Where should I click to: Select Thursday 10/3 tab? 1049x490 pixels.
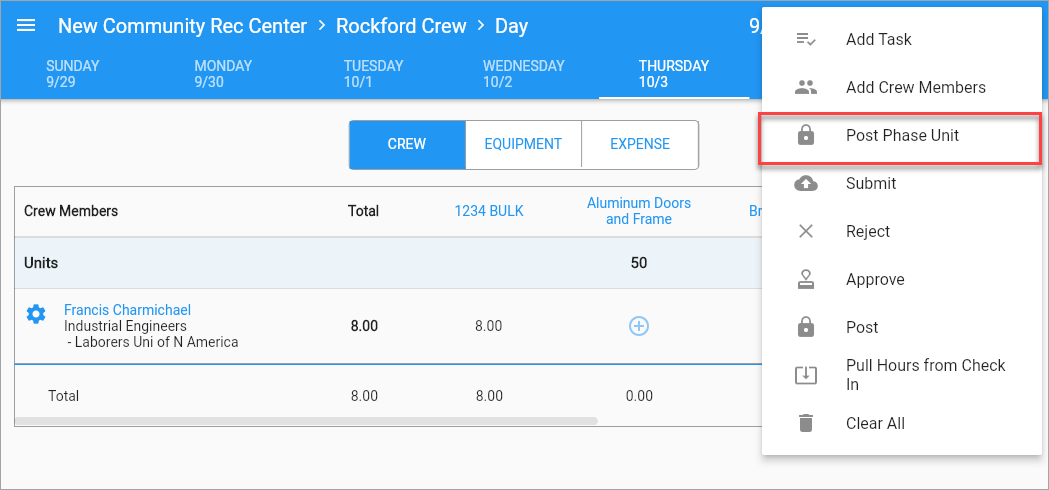tap(674, 74)
